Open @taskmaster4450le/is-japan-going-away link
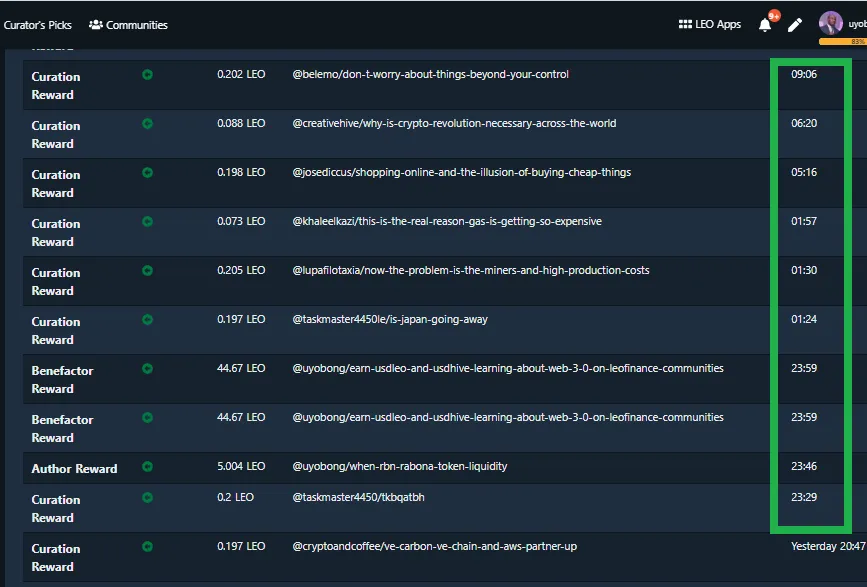This screenshot has height=587, width=867. tap(390, 319)
